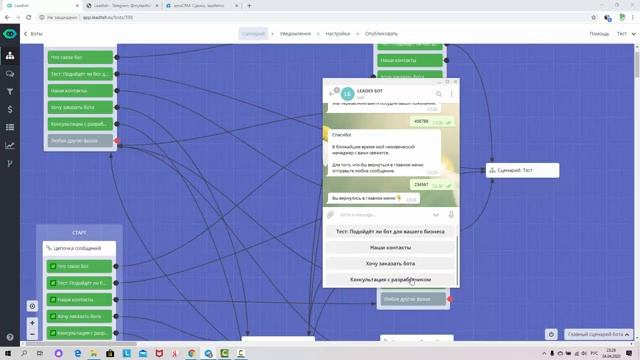The image size is (640, 360).
Task: Center the canvas with target button
Action: [32, 306]
